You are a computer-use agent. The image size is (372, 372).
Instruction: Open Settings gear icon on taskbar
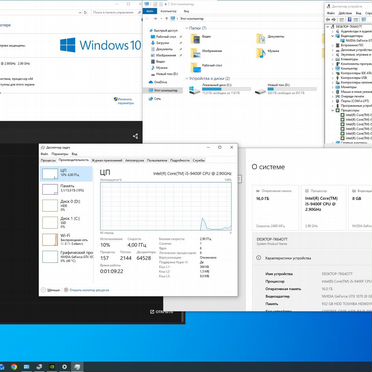click(x=65, y=367)
